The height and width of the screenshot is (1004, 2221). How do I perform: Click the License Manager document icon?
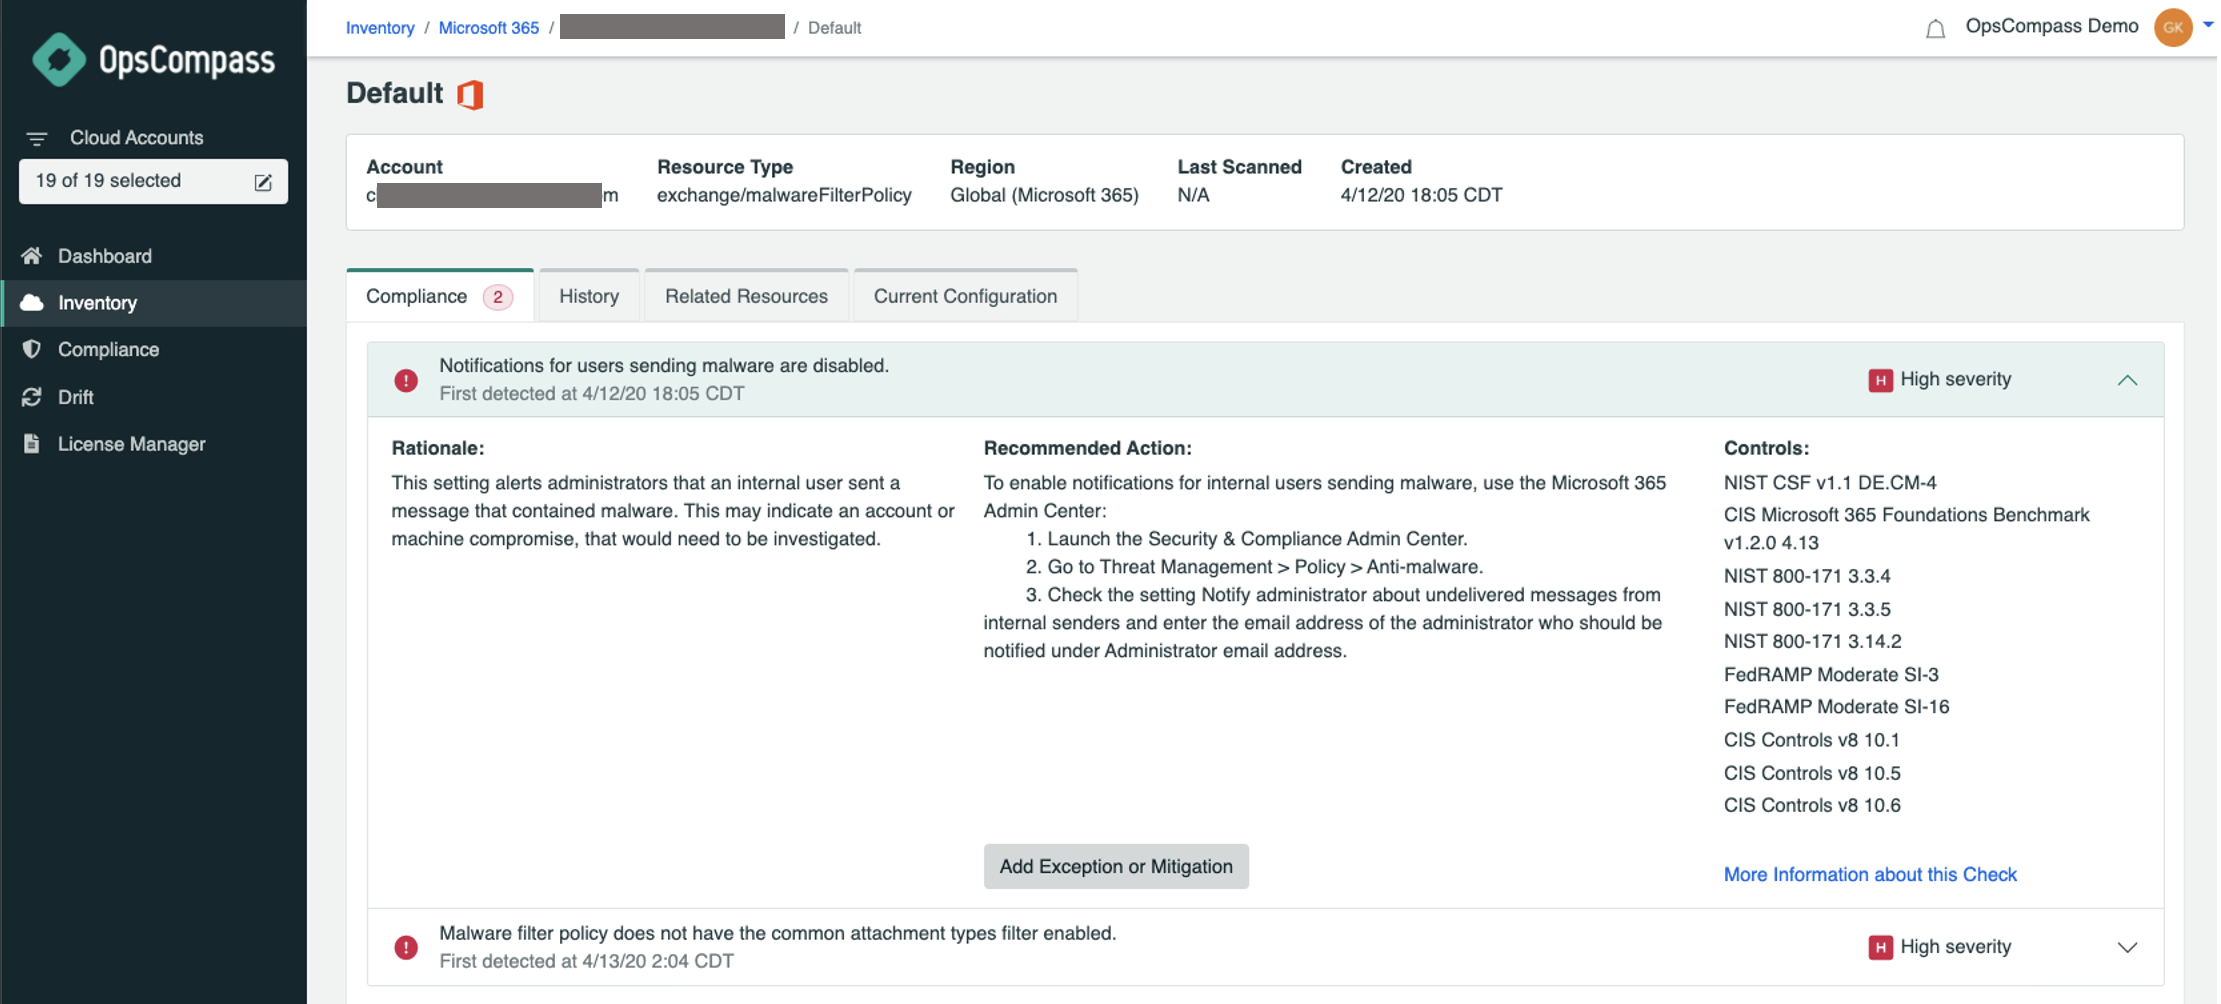tap(32, 444)
